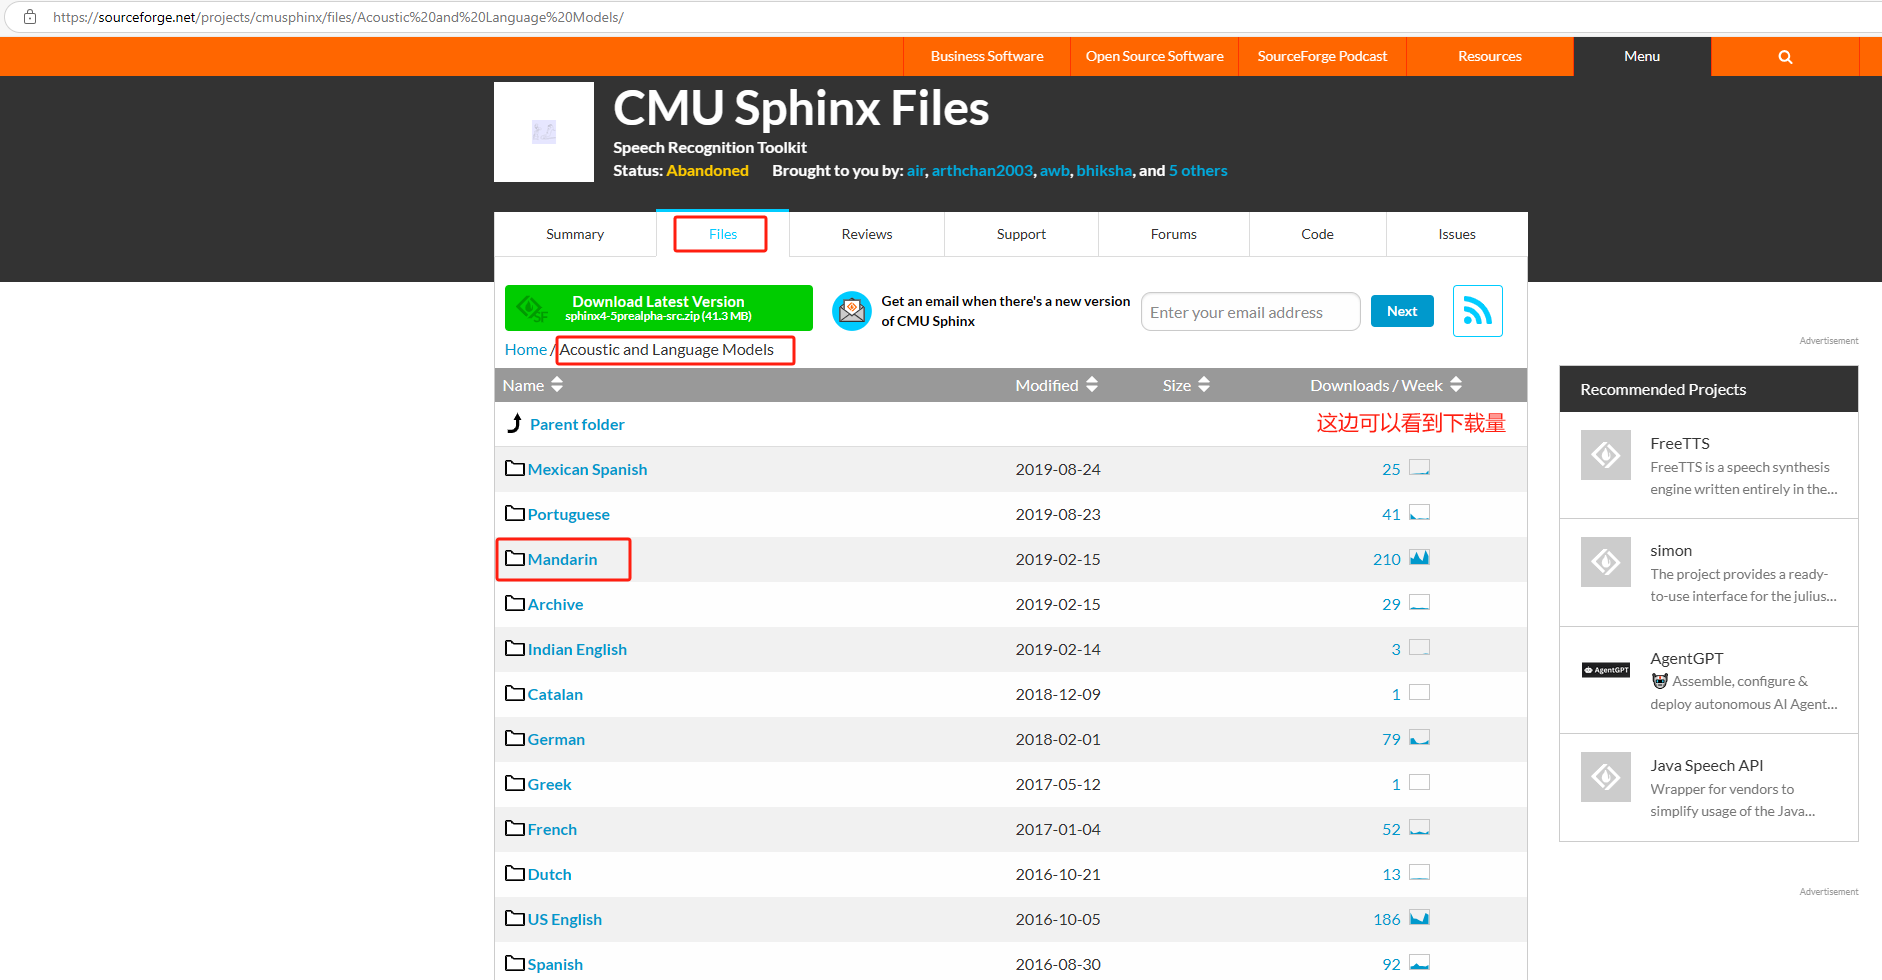Viewport: 1882px width, 980px height.
Task: Open Resources menu
Action: pyautogui.click(x=1490, y=57)
